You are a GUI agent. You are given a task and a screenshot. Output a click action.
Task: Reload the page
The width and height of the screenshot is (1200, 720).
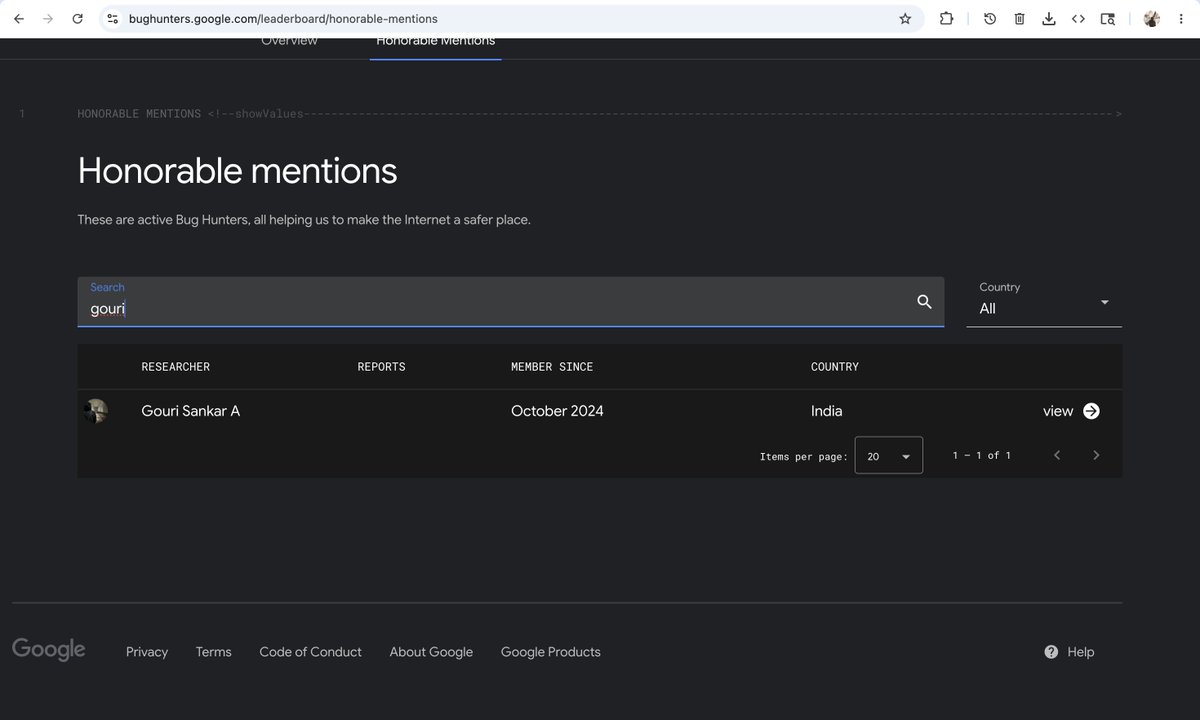tap(78, 19)
